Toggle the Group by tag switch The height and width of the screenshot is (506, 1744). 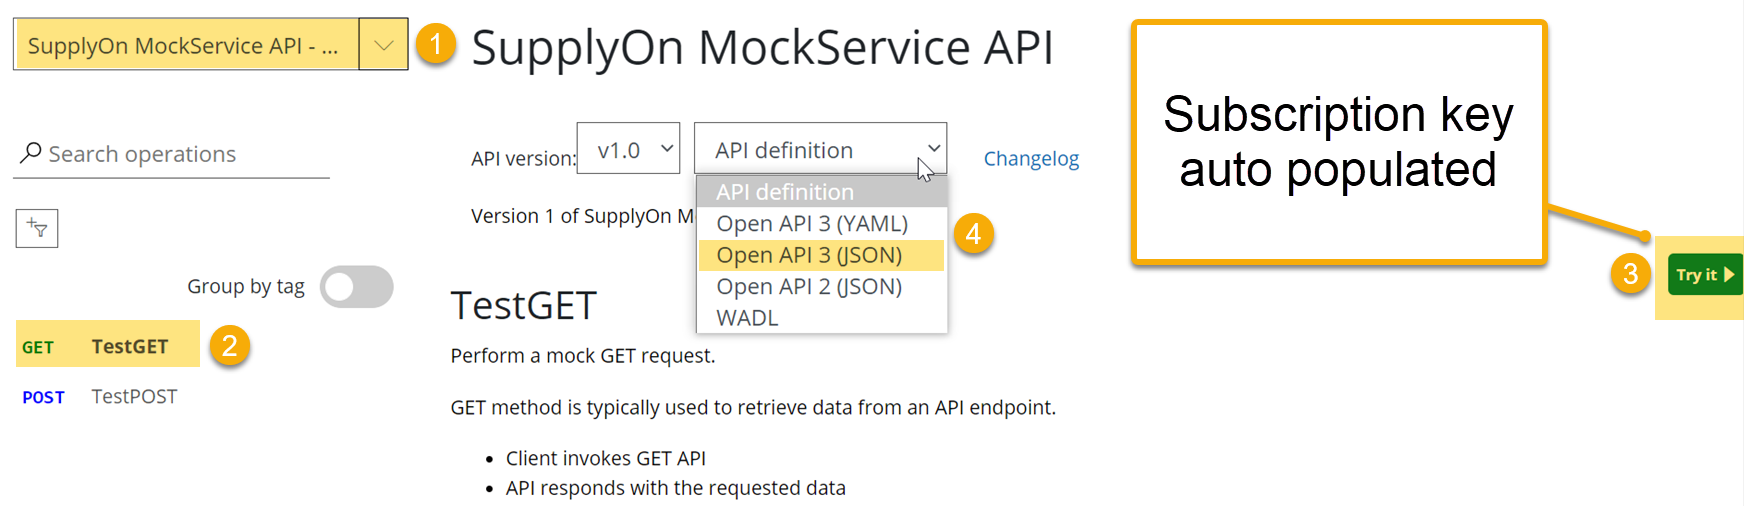[x=356, y=287]
